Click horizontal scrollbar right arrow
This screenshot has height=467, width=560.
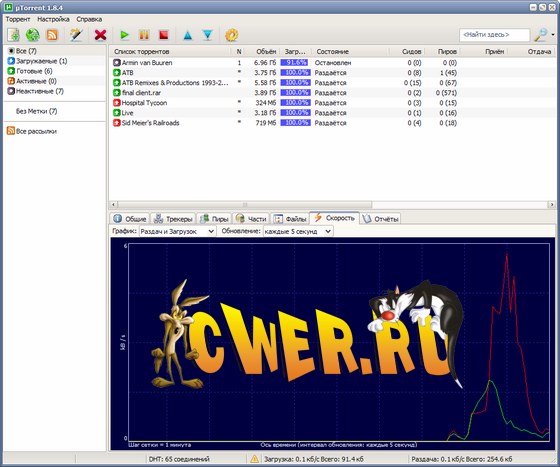pos(552,205)
